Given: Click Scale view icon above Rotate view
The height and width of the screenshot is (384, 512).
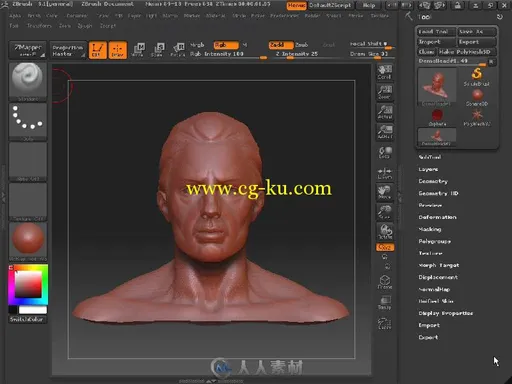Looking at the screenshot, I should [385, 212].
